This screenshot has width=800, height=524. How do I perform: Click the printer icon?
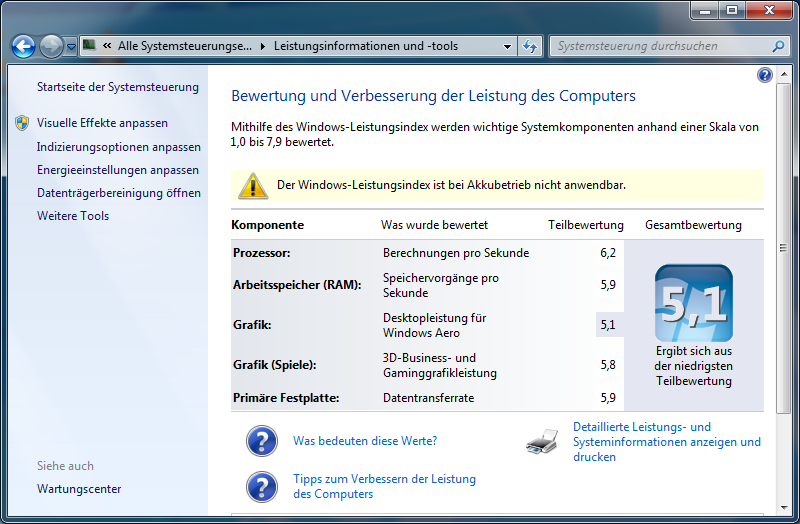tap(542, 441)
